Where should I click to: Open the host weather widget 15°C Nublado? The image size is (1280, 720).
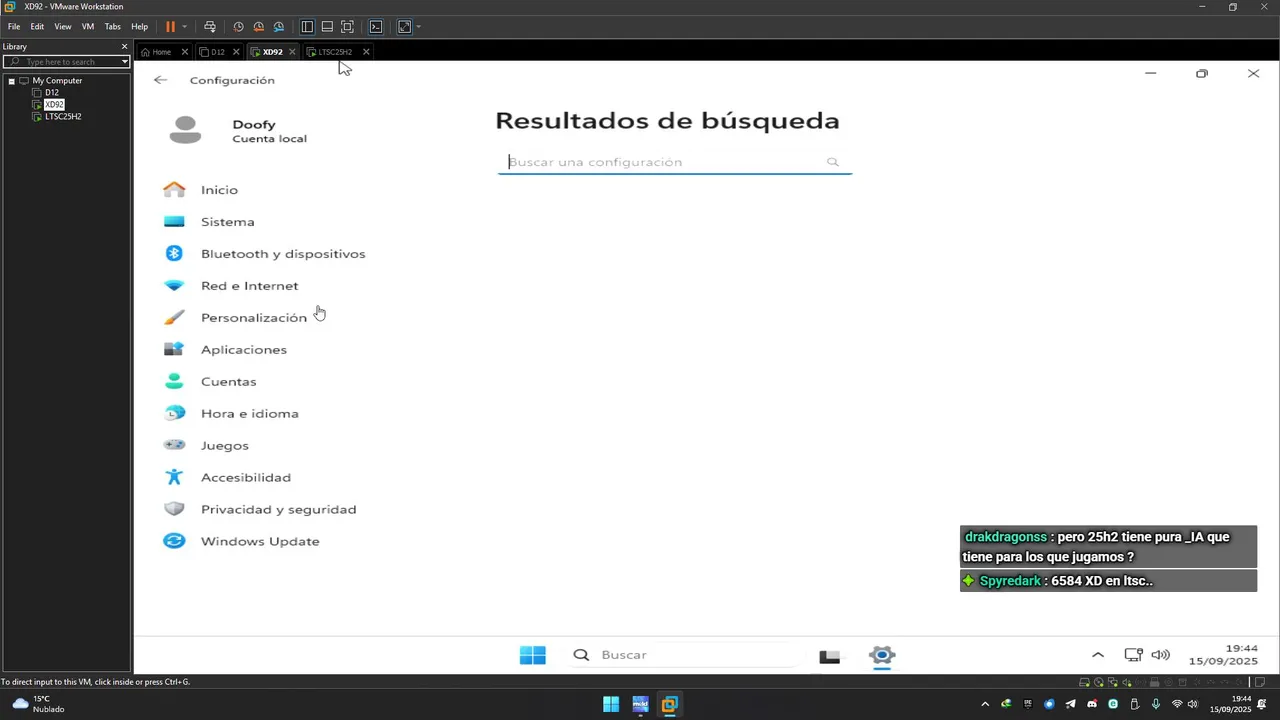(x=38, y=704)
